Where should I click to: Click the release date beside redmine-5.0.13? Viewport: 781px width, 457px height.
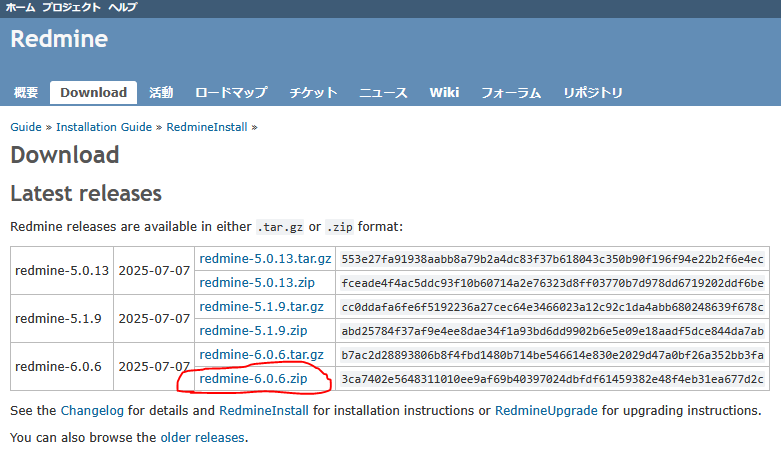(154, 270)
